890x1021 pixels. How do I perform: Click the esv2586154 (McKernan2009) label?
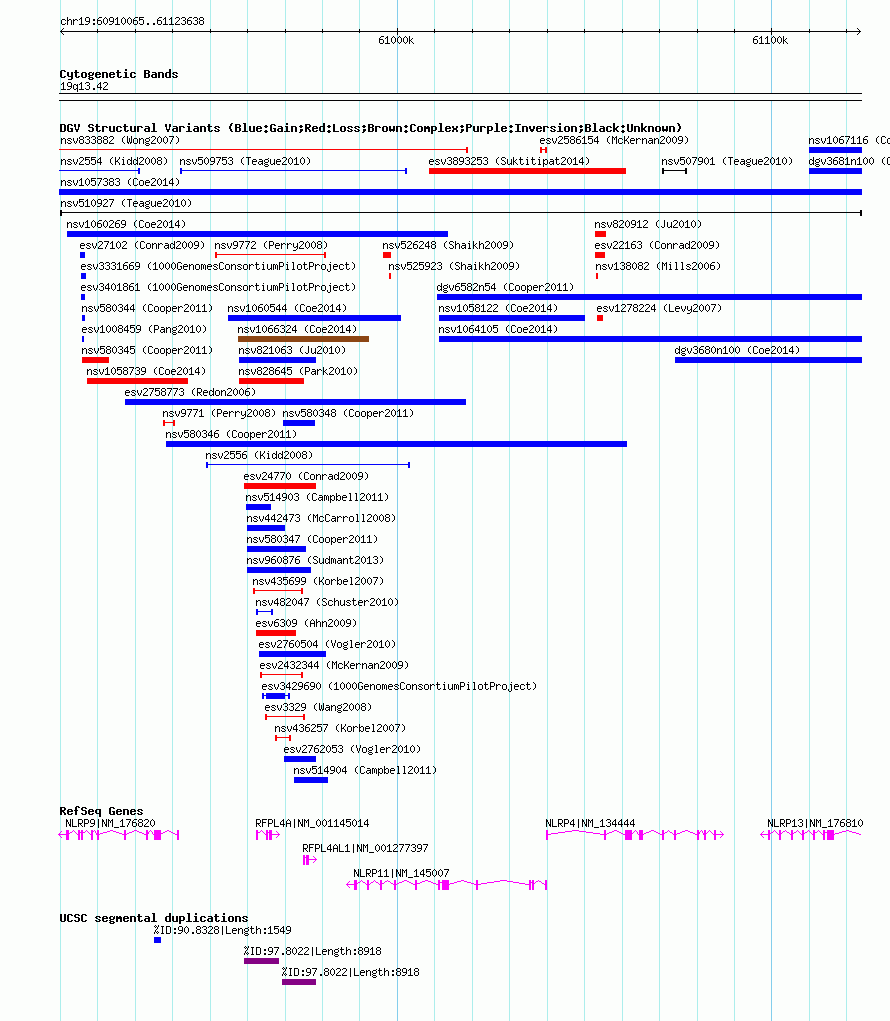point(614,140)
